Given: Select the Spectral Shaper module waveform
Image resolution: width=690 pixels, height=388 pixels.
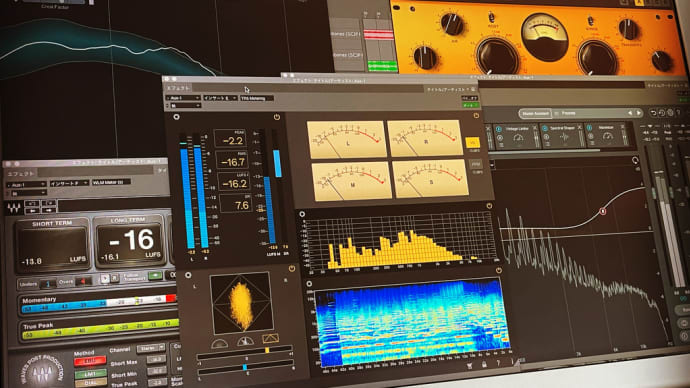Looking at the screenshot, I should point(564,137).
